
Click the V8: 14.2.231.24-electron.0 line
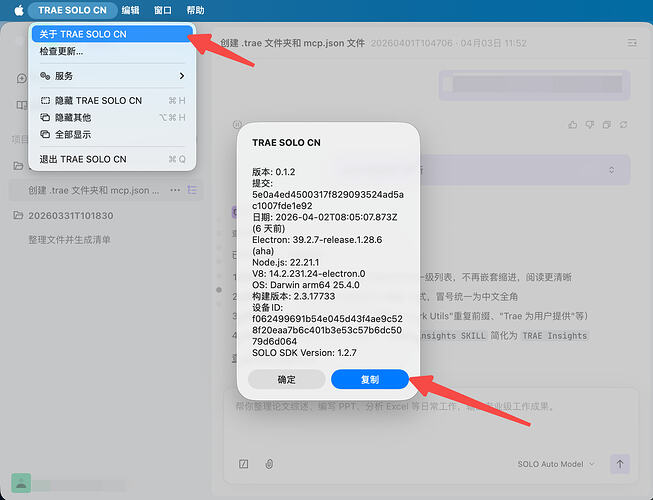[309, 274]
